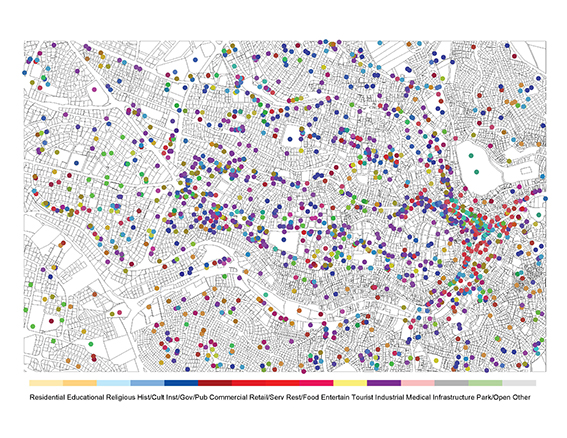Select the yellow Tourist legend swatch
This screenshot has height=438, width=567.
point(350,383)
